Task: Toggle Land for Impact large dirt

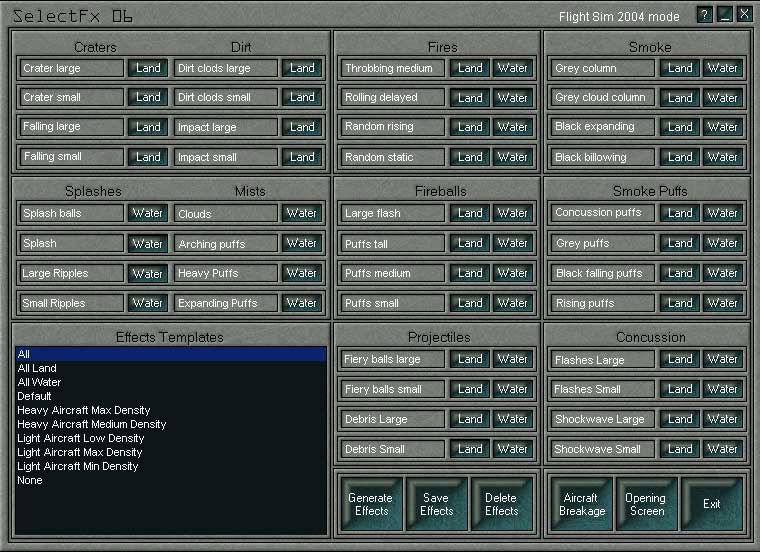Action: coord(302,127)
